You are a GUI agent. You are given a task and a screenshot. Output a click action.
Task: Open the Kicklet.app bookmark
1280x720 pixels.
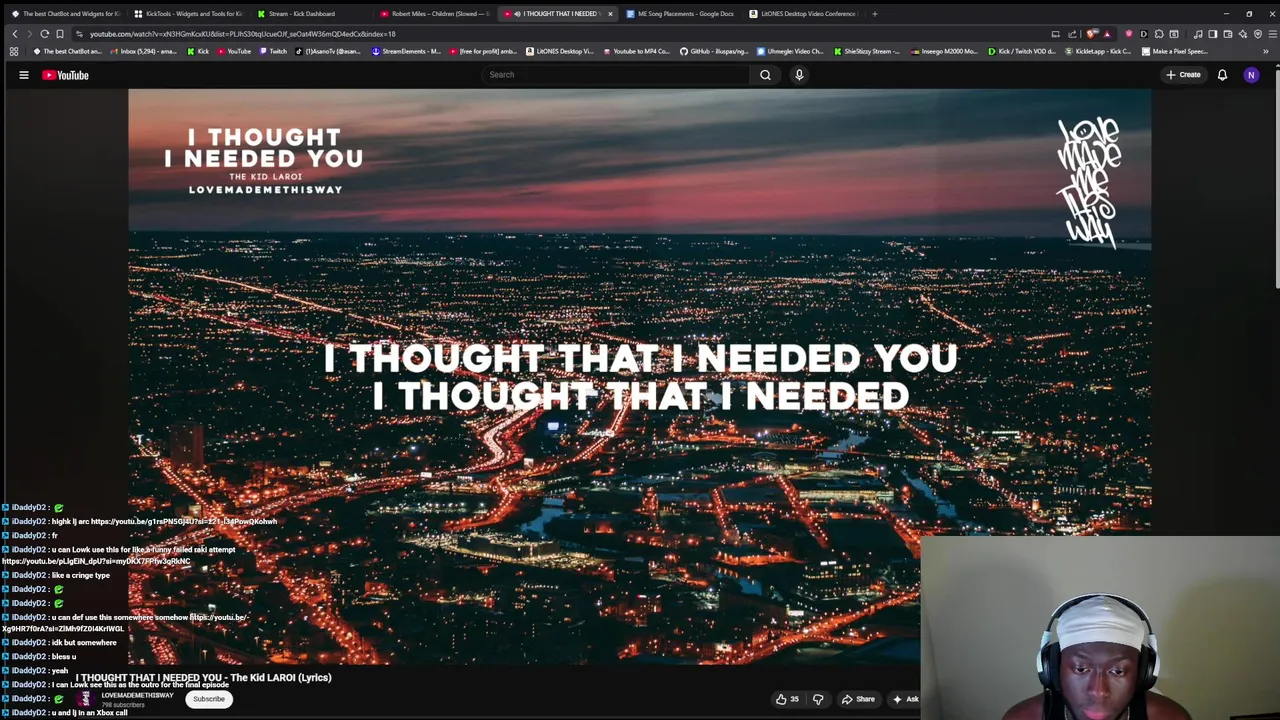tap(1098, 51)
